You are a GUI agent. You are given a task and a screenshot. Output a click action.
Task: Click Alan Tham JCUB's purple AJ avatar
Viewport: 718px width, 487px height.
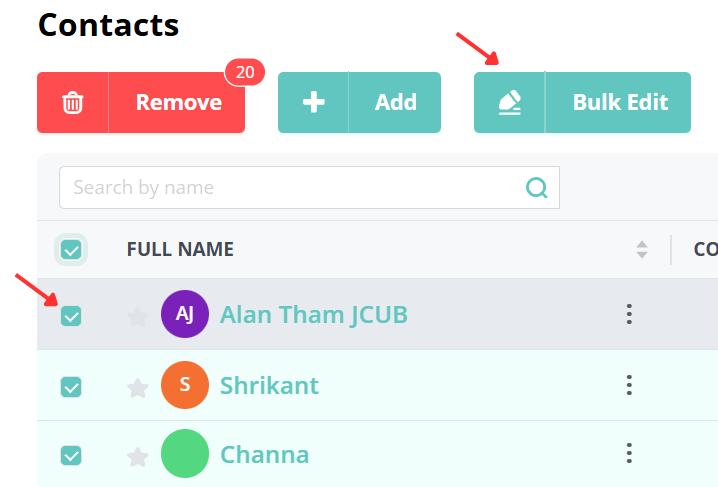click(185, 315)
